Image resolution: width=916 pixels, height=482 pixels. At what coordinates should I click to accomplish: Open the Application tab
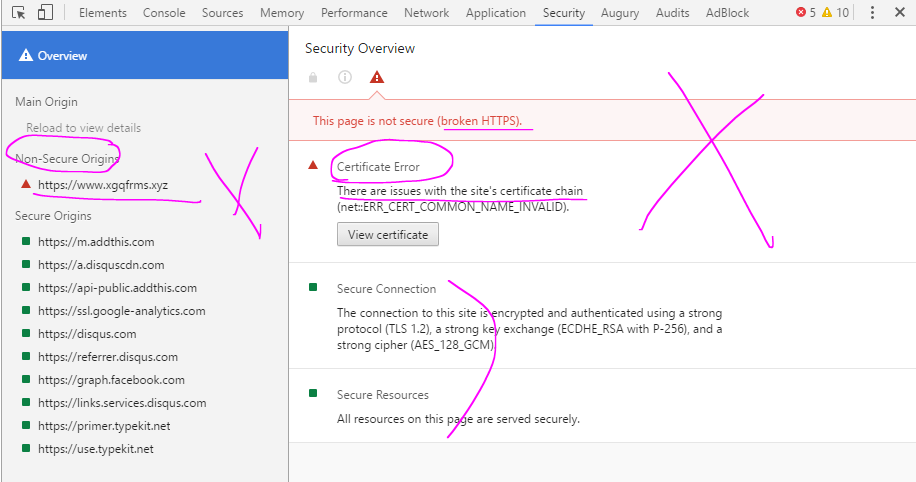click(496, 13)
